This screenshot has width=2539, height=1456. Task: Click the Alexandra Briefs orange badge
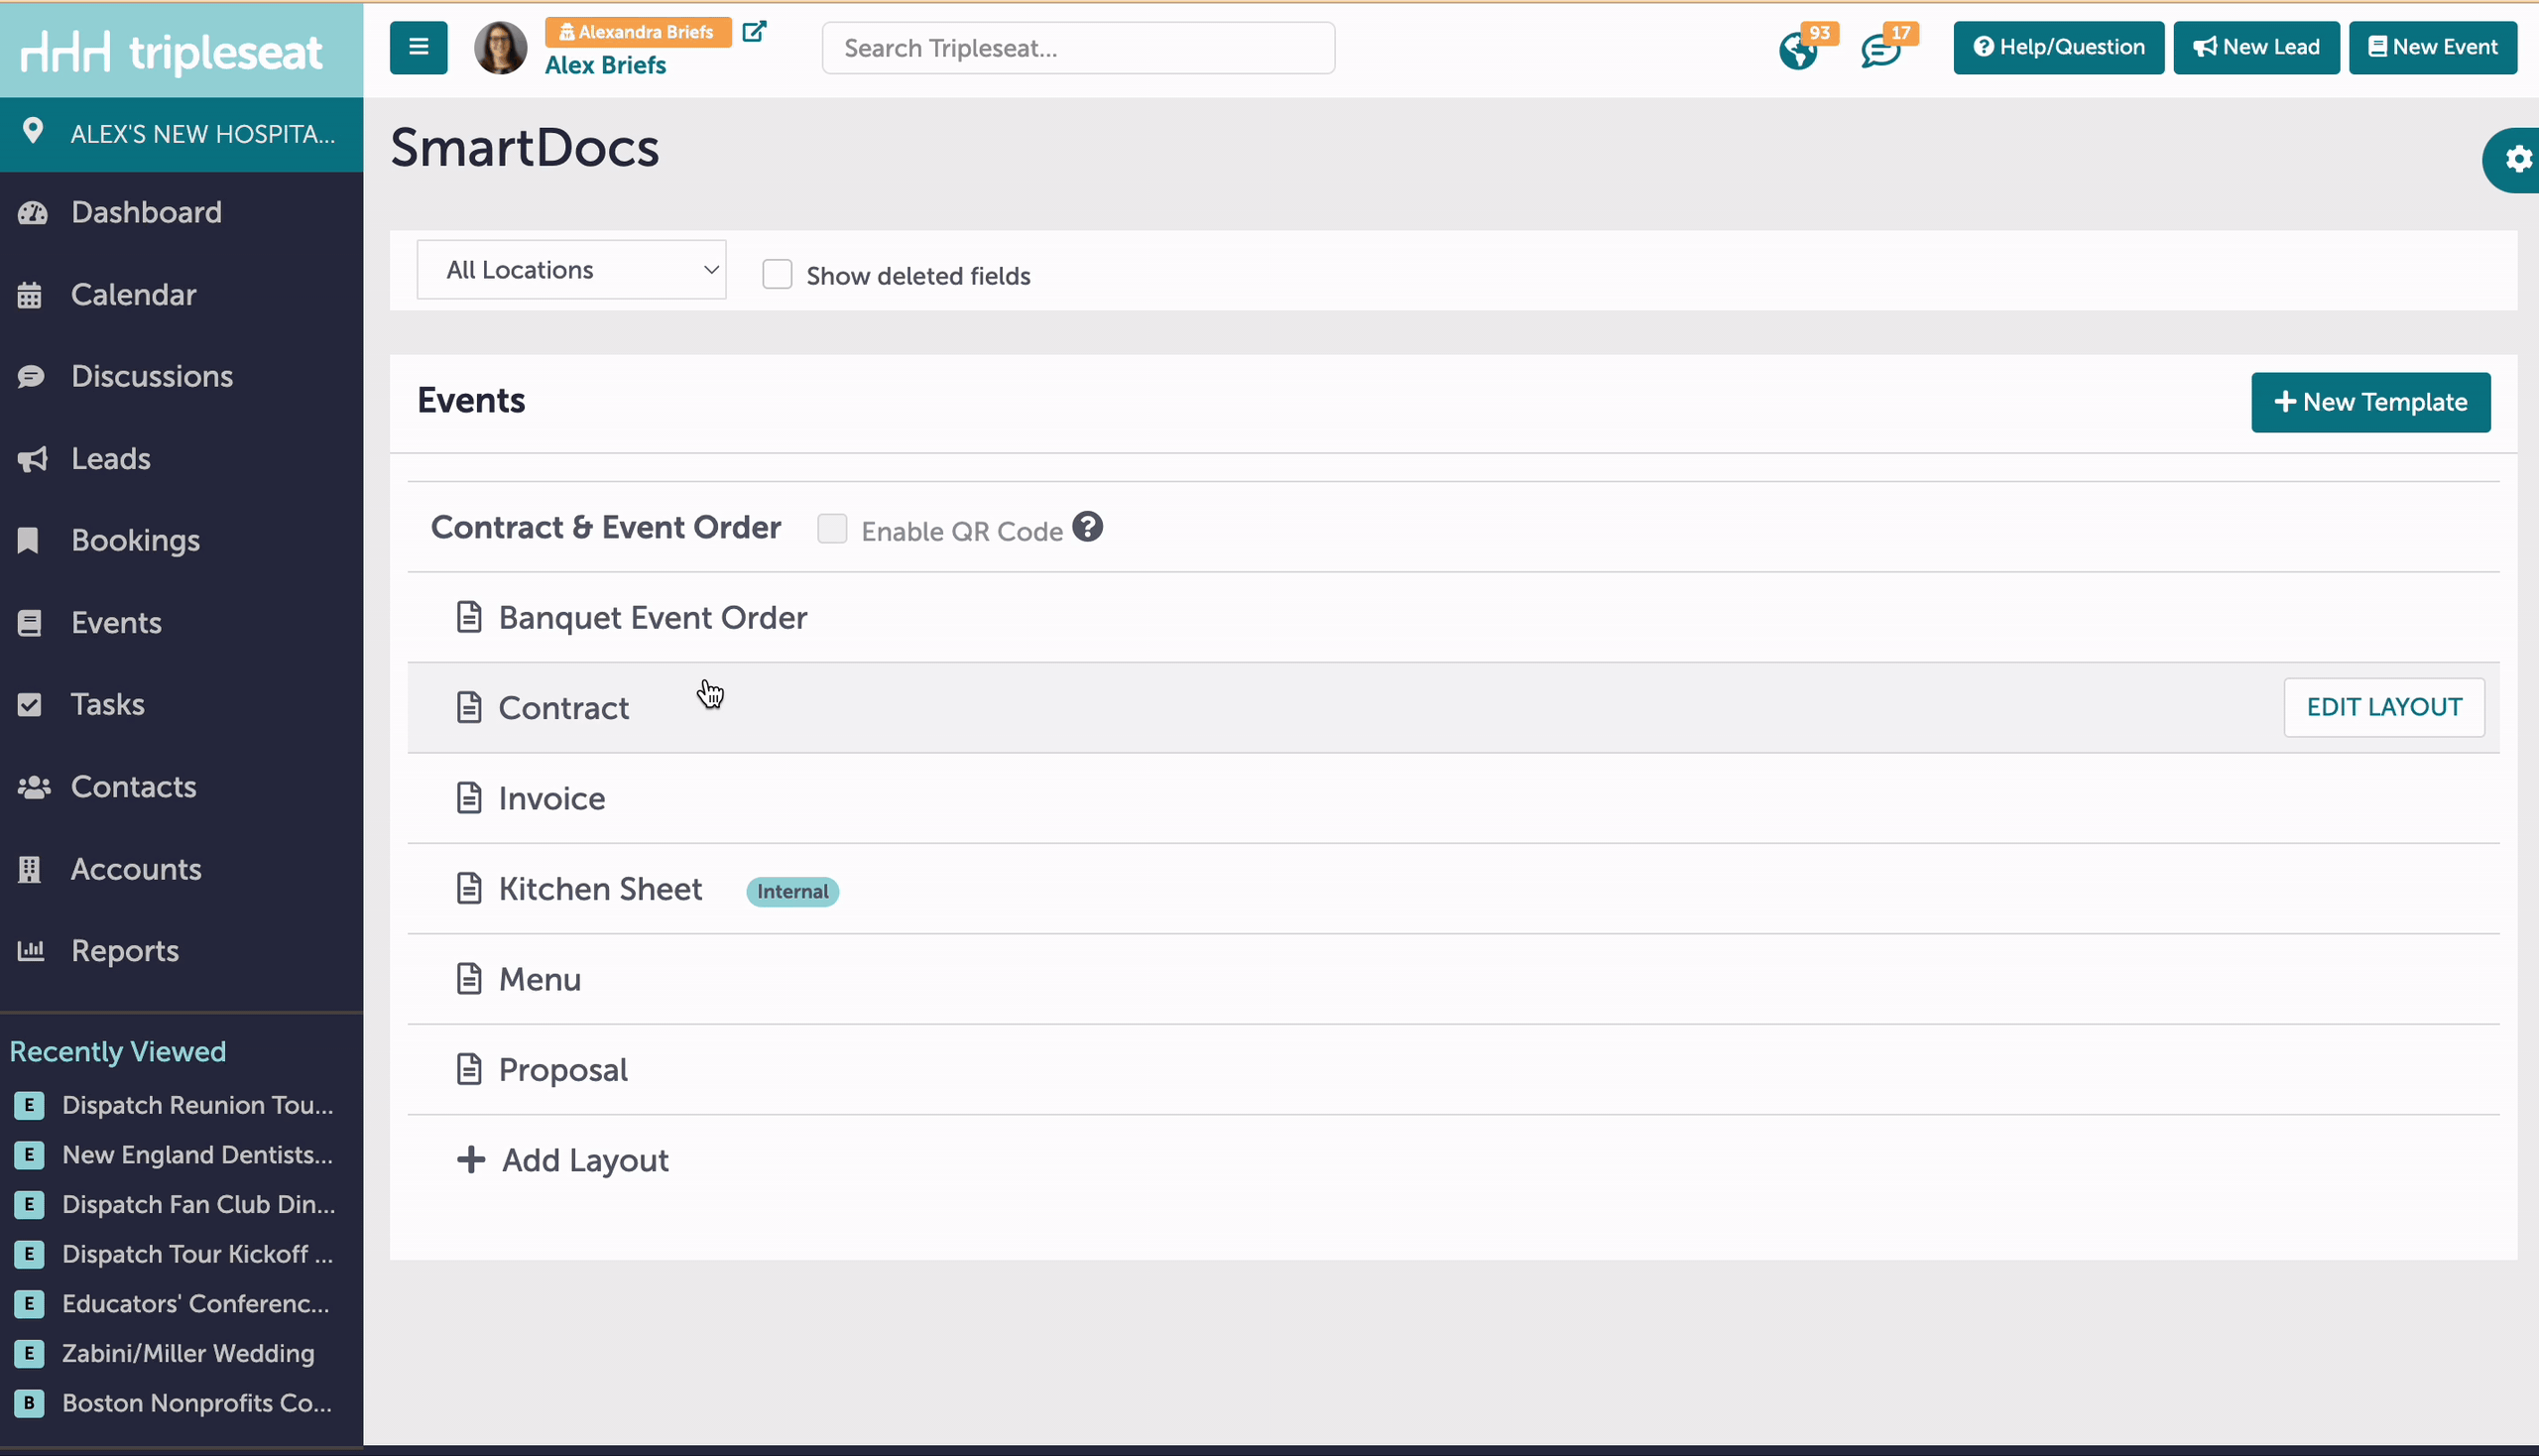638,32
